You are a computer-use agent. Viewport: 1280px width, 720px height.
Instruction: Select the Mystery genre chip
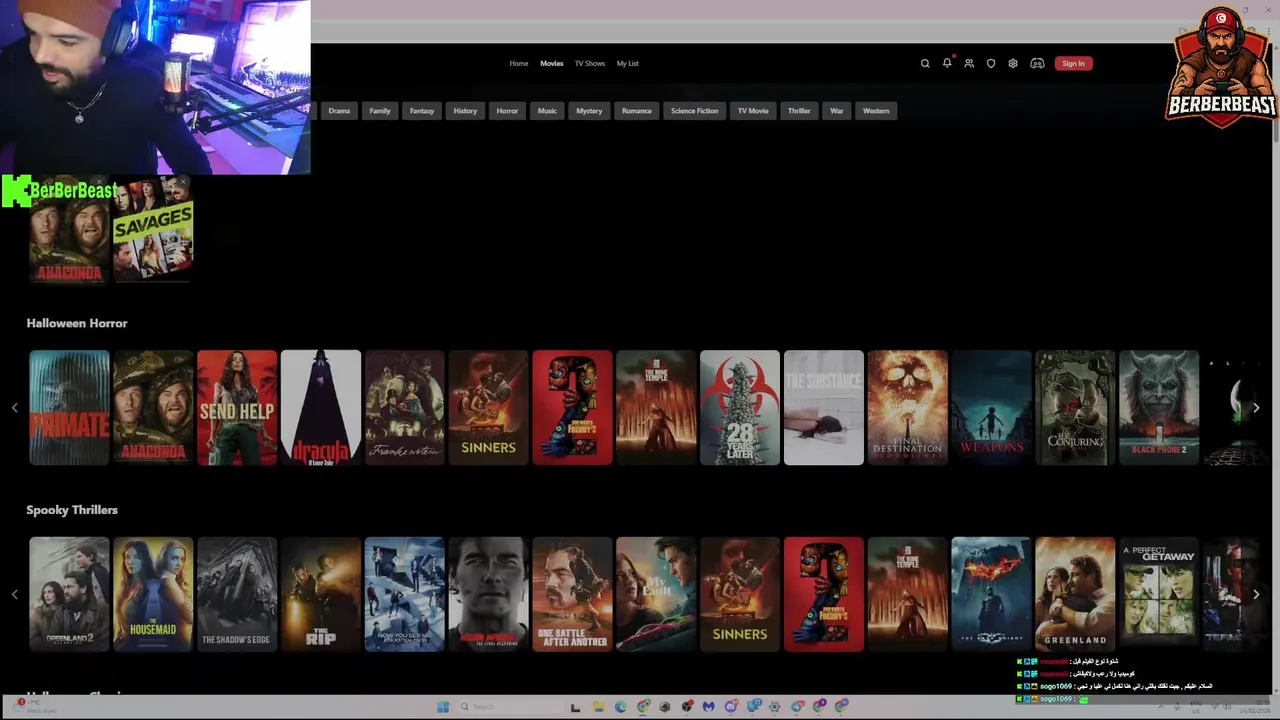589,111
